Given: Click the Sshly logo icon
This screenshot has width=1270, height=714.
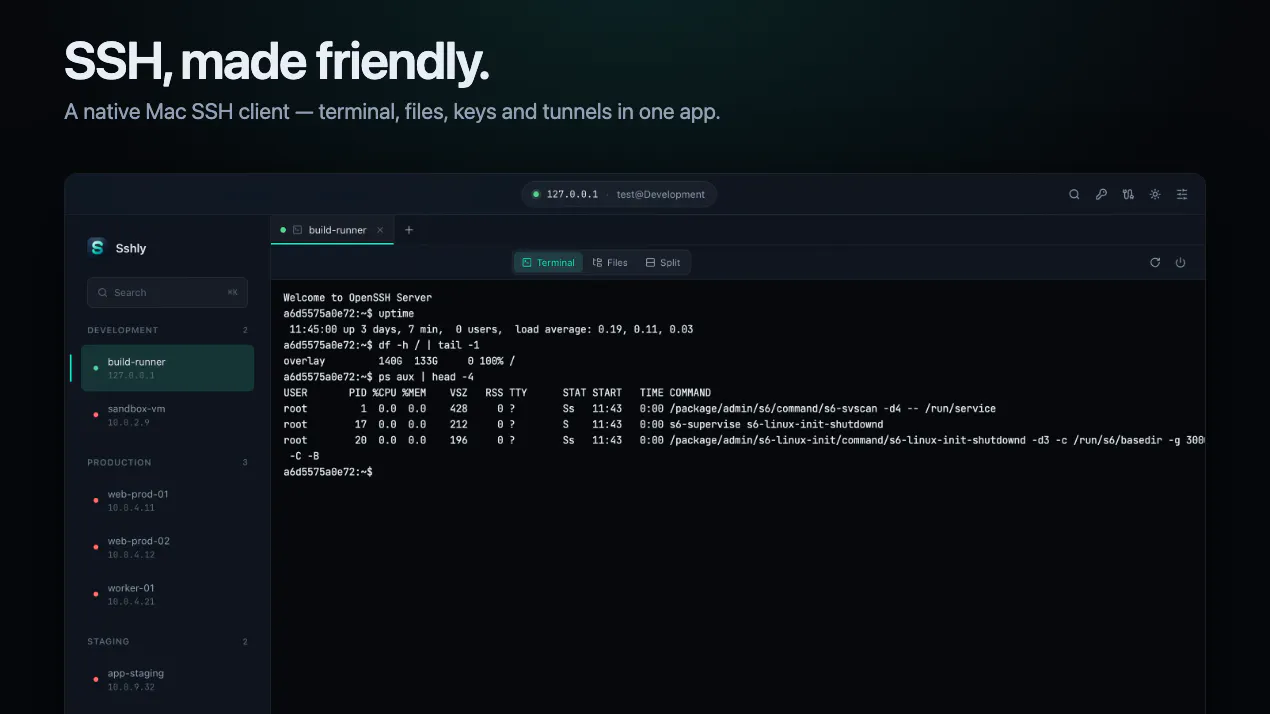Looking at the screenshot, I should pos(97,247).
